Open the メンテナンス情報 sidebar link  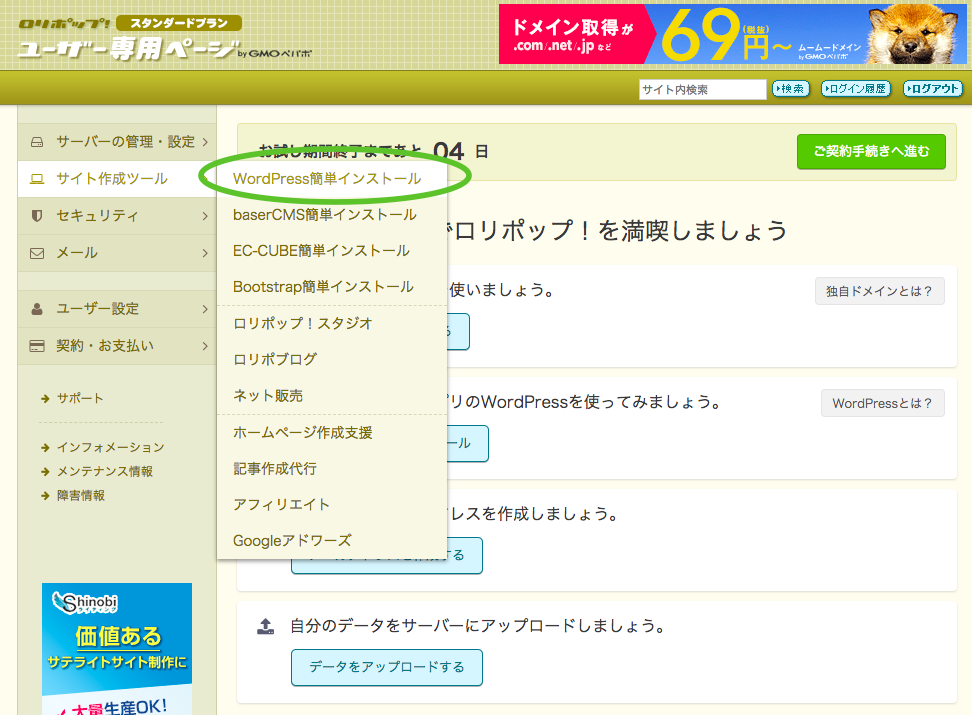[x=105, y=472]
